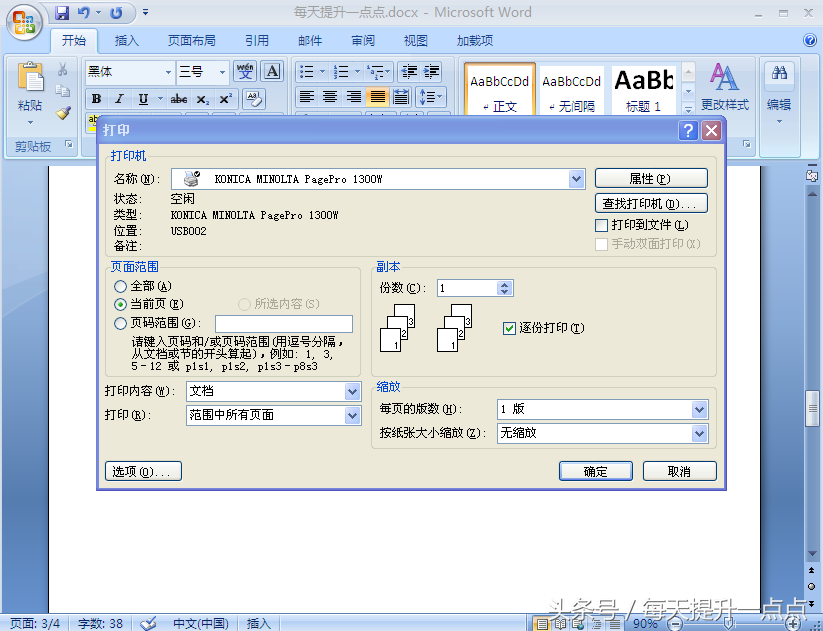Switch to the 审阅 ribbon tab
Viewport: 823px width, 631px height.
363,40
